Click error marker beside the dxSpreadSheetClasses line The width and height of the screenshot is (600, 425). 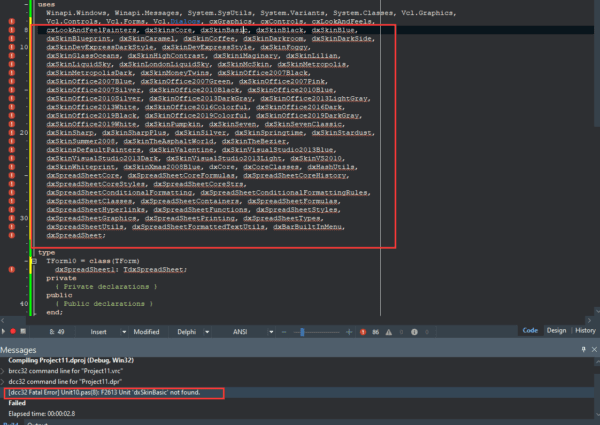(x=12, y=201)
